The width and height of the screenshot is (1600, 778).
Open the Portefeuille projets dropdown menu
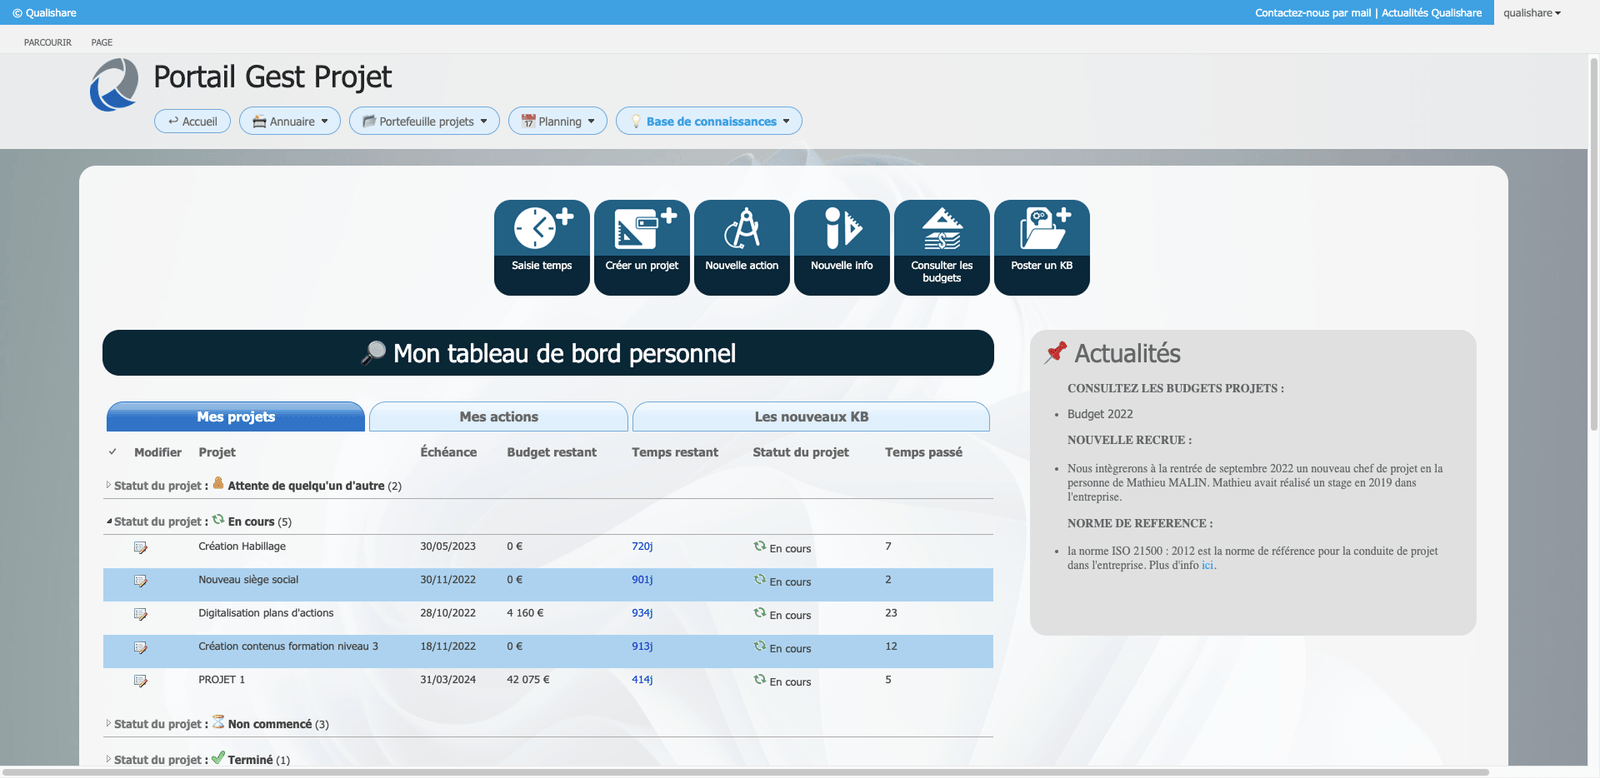[x=424, y=121]
